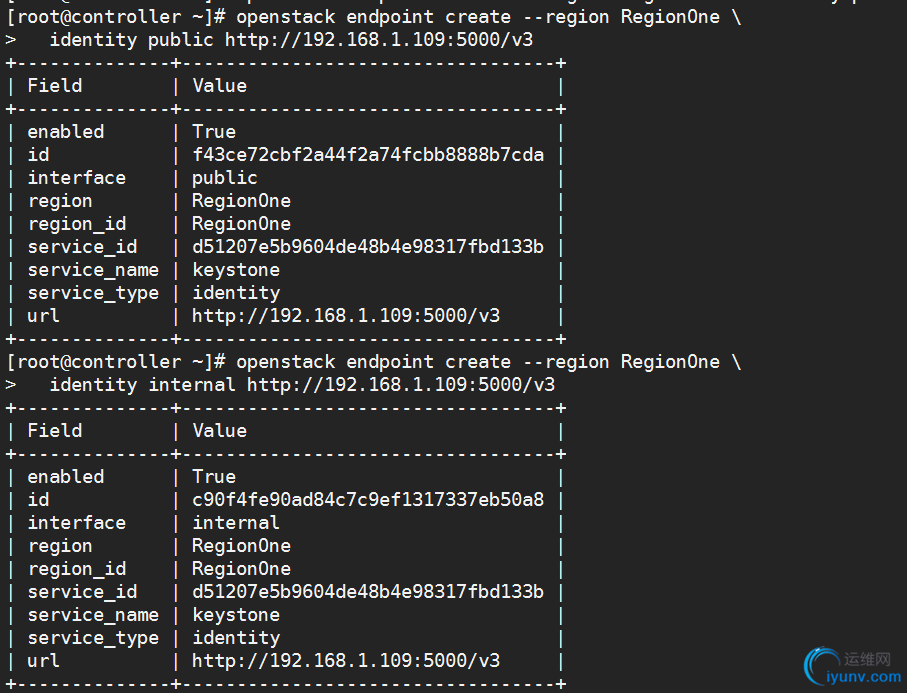Click the 'Value' header of the second table

tap(219, 431)
